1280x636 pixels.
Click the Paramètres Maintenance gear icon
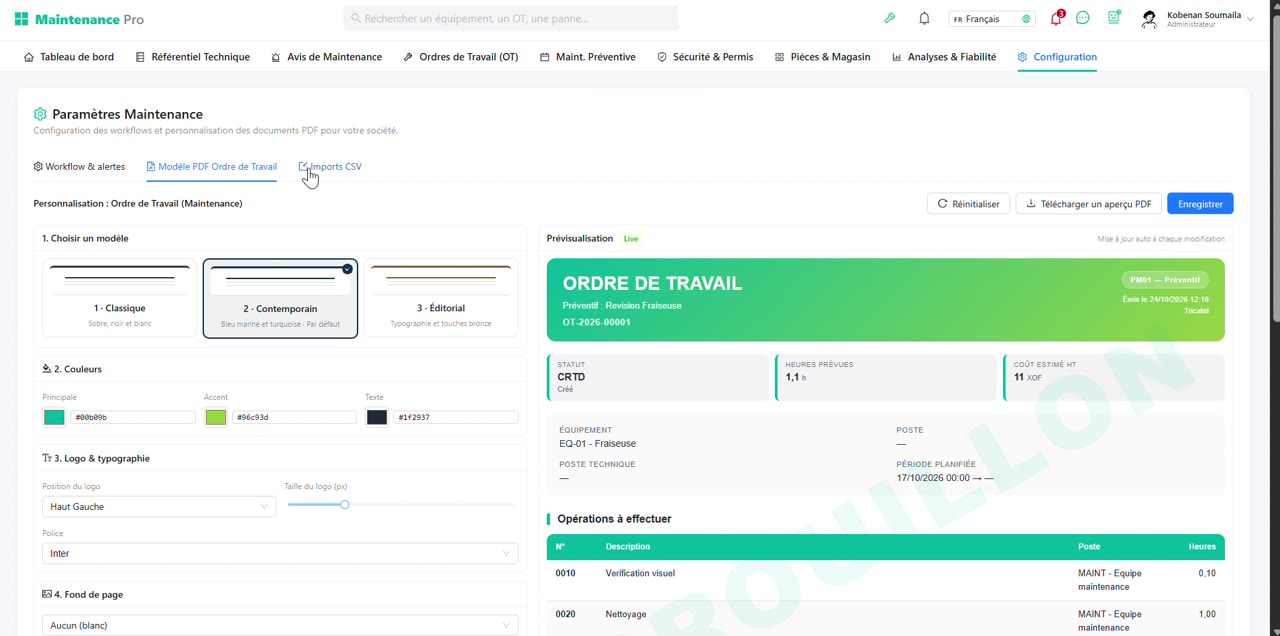point(40,114)
